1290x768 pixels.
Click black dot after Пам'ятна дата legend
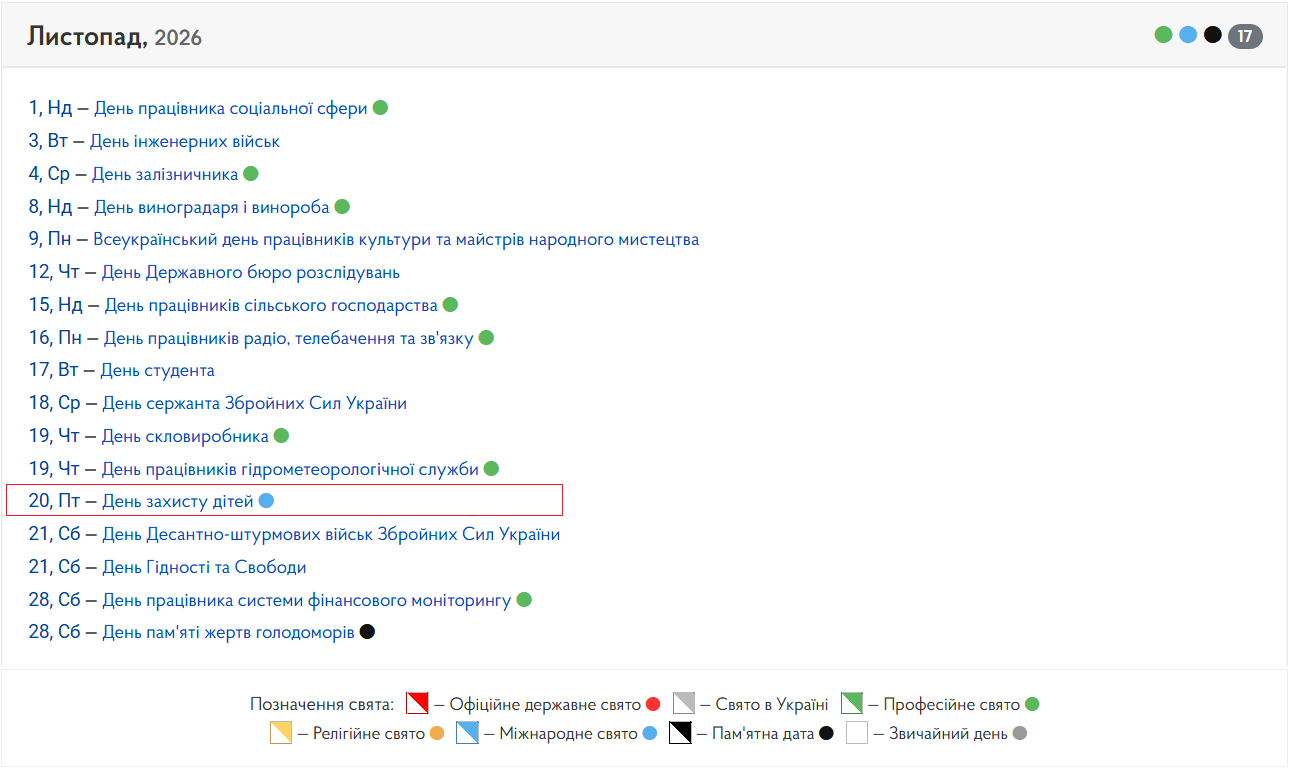(x=826, y=733)
